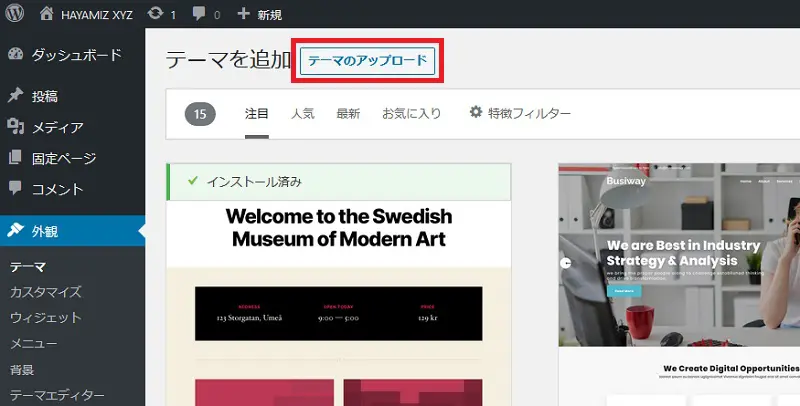The width and height of the screenshot is (800, 406).
Task: Show お気に入り favorites themes tab
Action: point(411,113)
